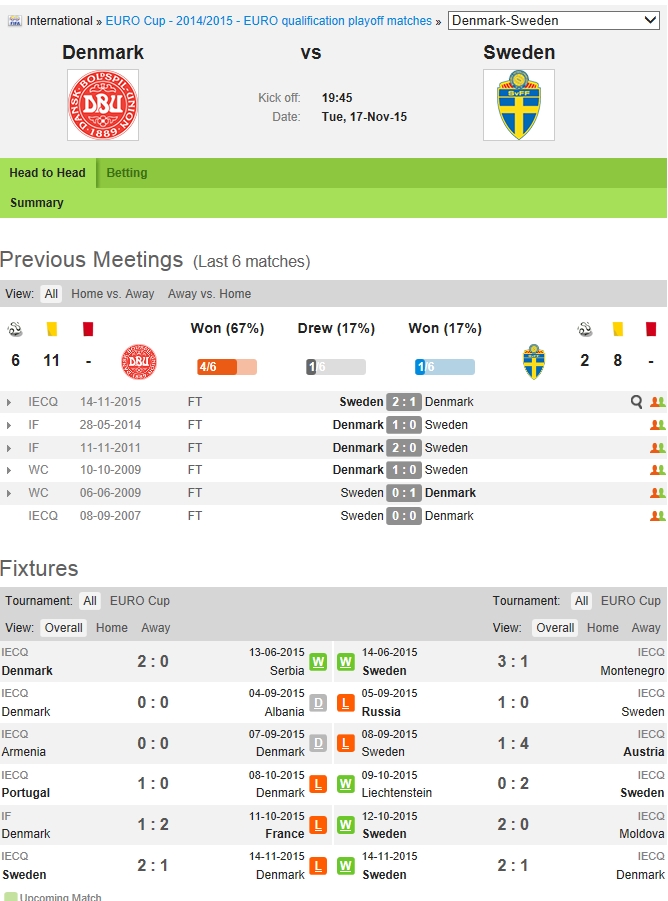Screen dimensions: 668x901
Task: Click small Denmark crest in Previous Meetings
Action: 138,362
